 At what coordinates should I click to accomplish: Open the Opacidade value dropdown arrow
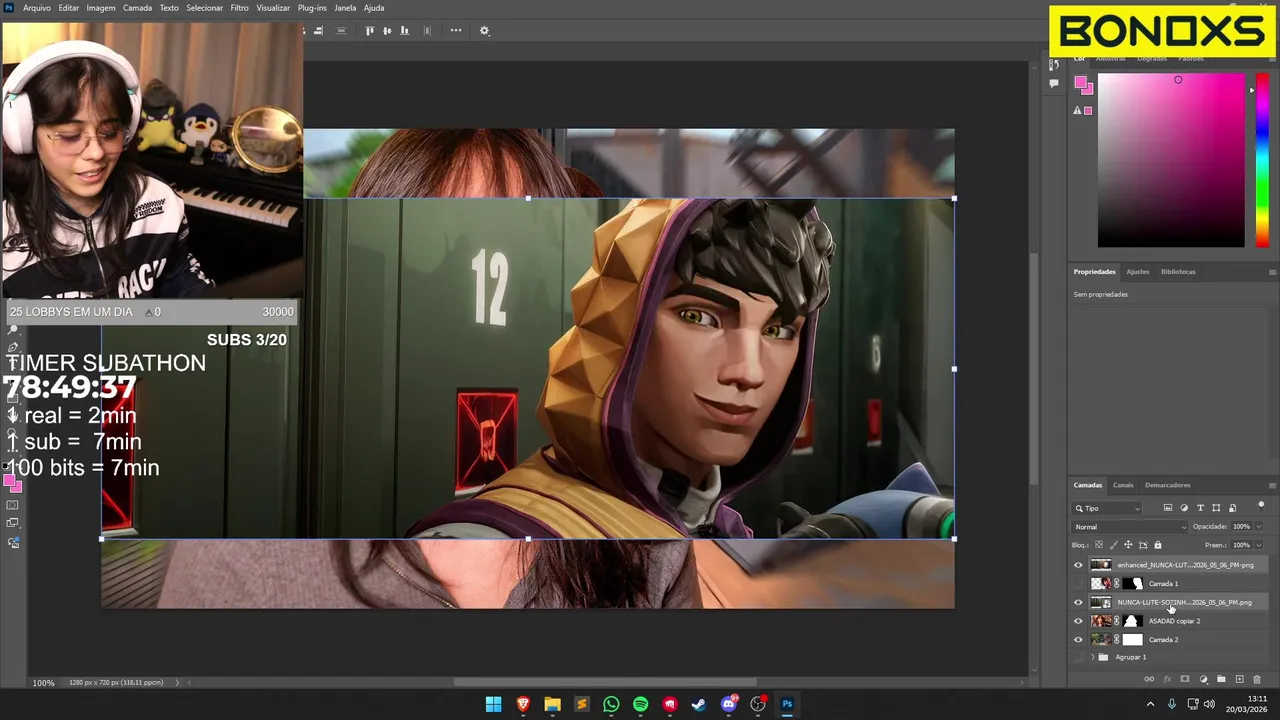[x=1258, y=527]
